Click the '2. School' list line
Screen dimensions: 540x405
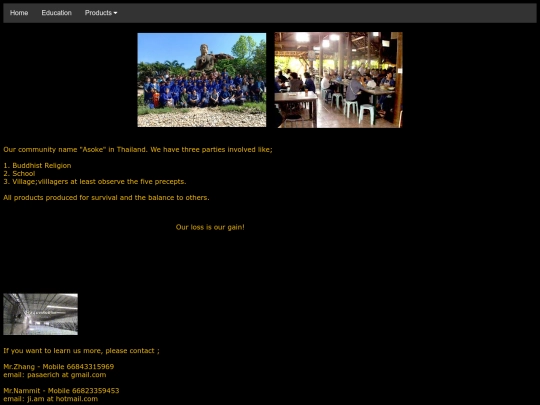tap(19, 174)
